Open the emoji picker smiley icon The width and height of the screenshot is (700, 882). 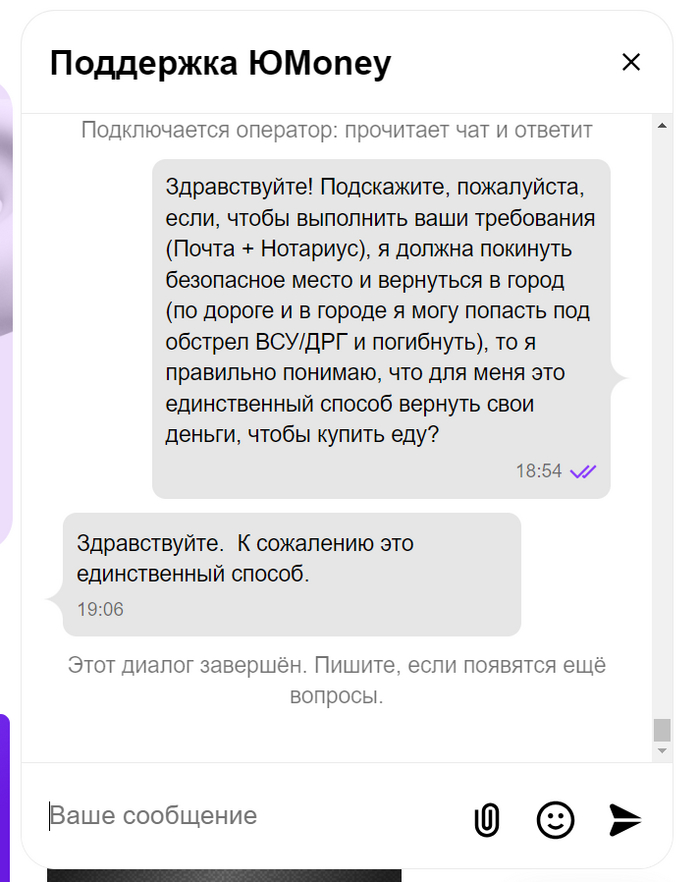coord(555,819)
